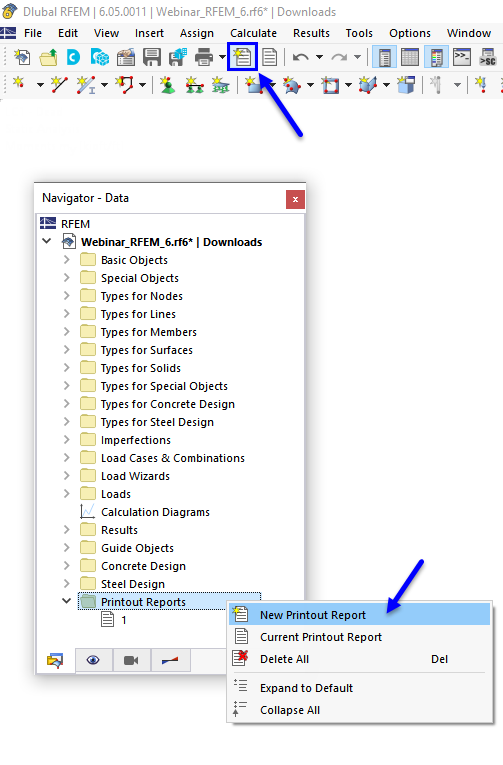Choose Current Printout Report in context menu

(360, 637)
